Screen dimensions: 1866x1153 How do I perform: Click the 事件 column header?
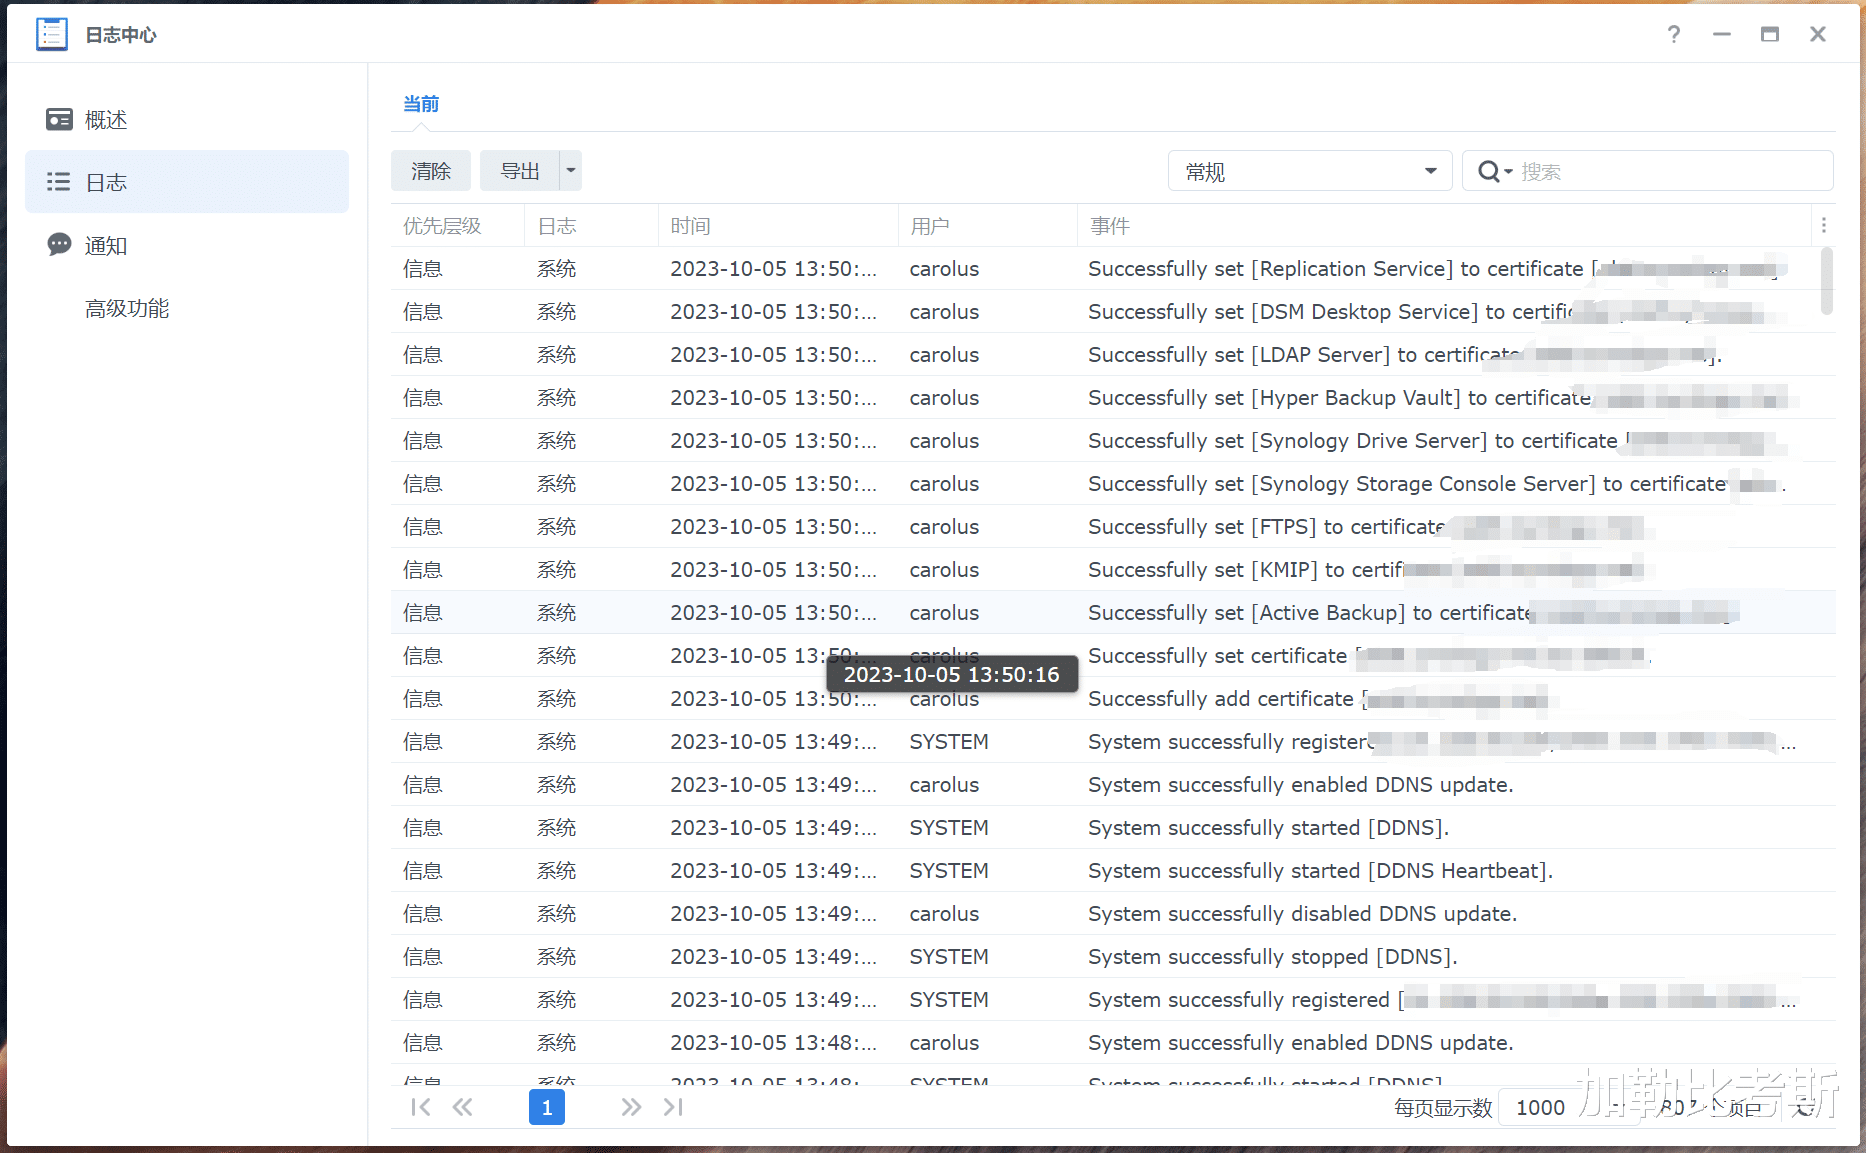click(1443, 226)
